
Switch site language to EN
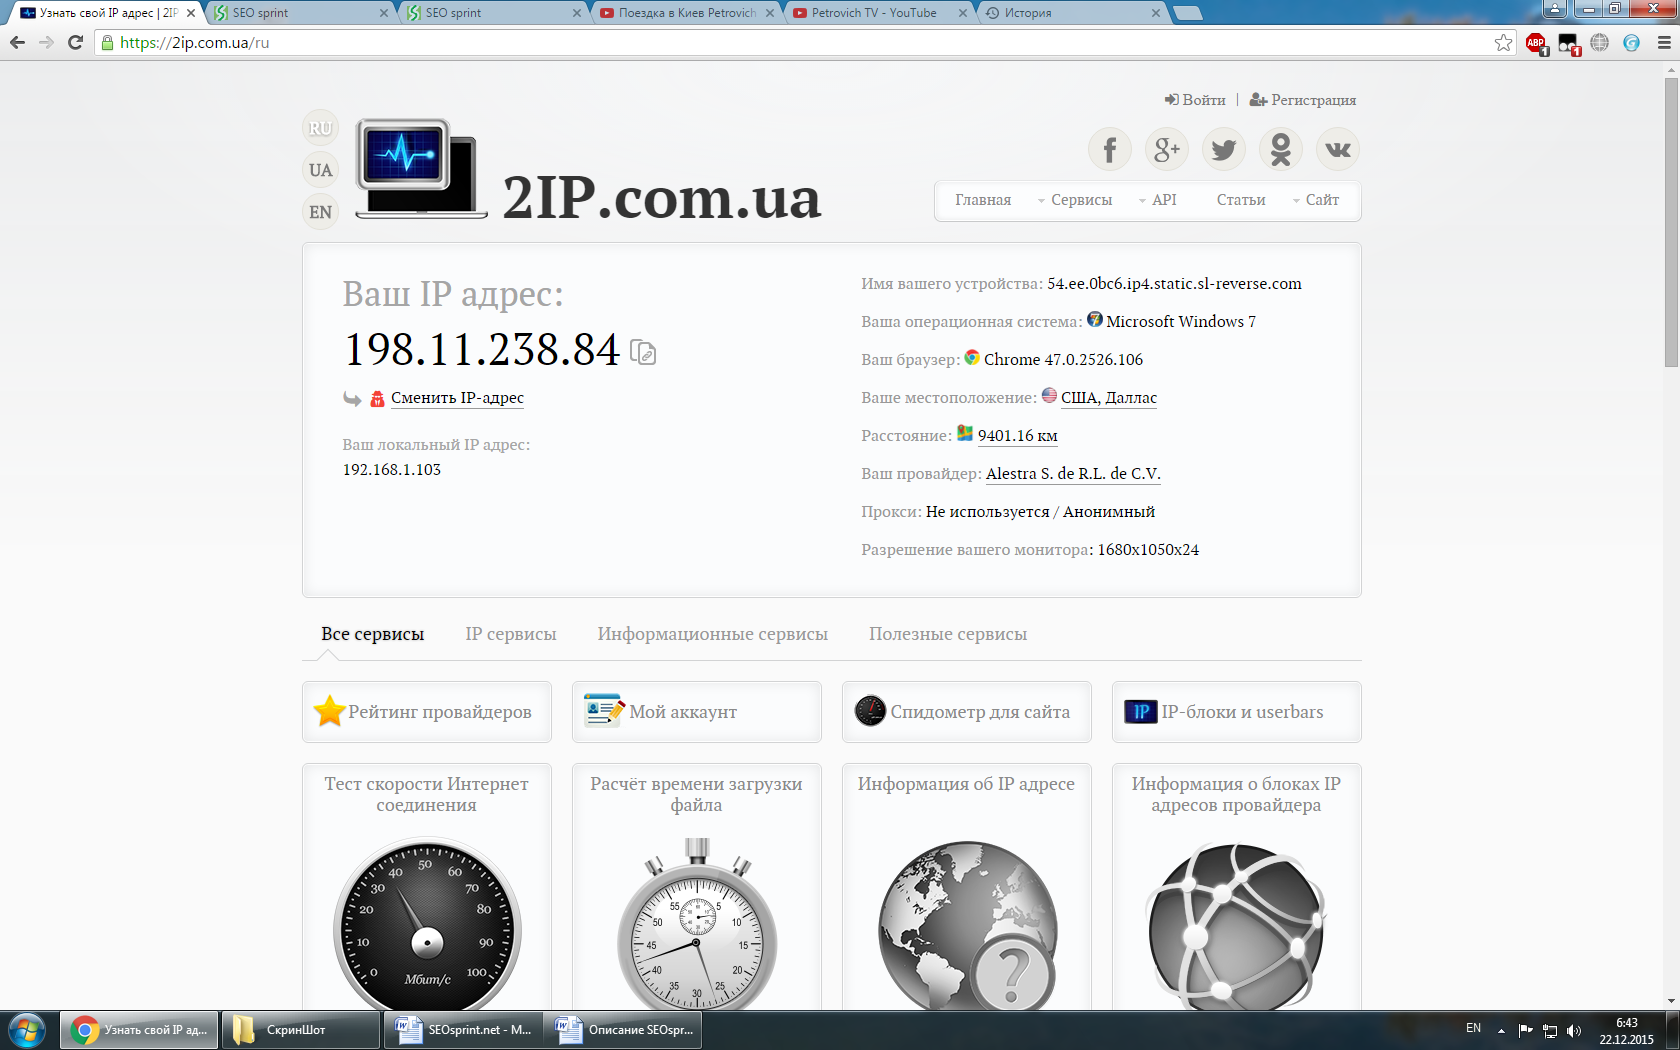point(320,212)
